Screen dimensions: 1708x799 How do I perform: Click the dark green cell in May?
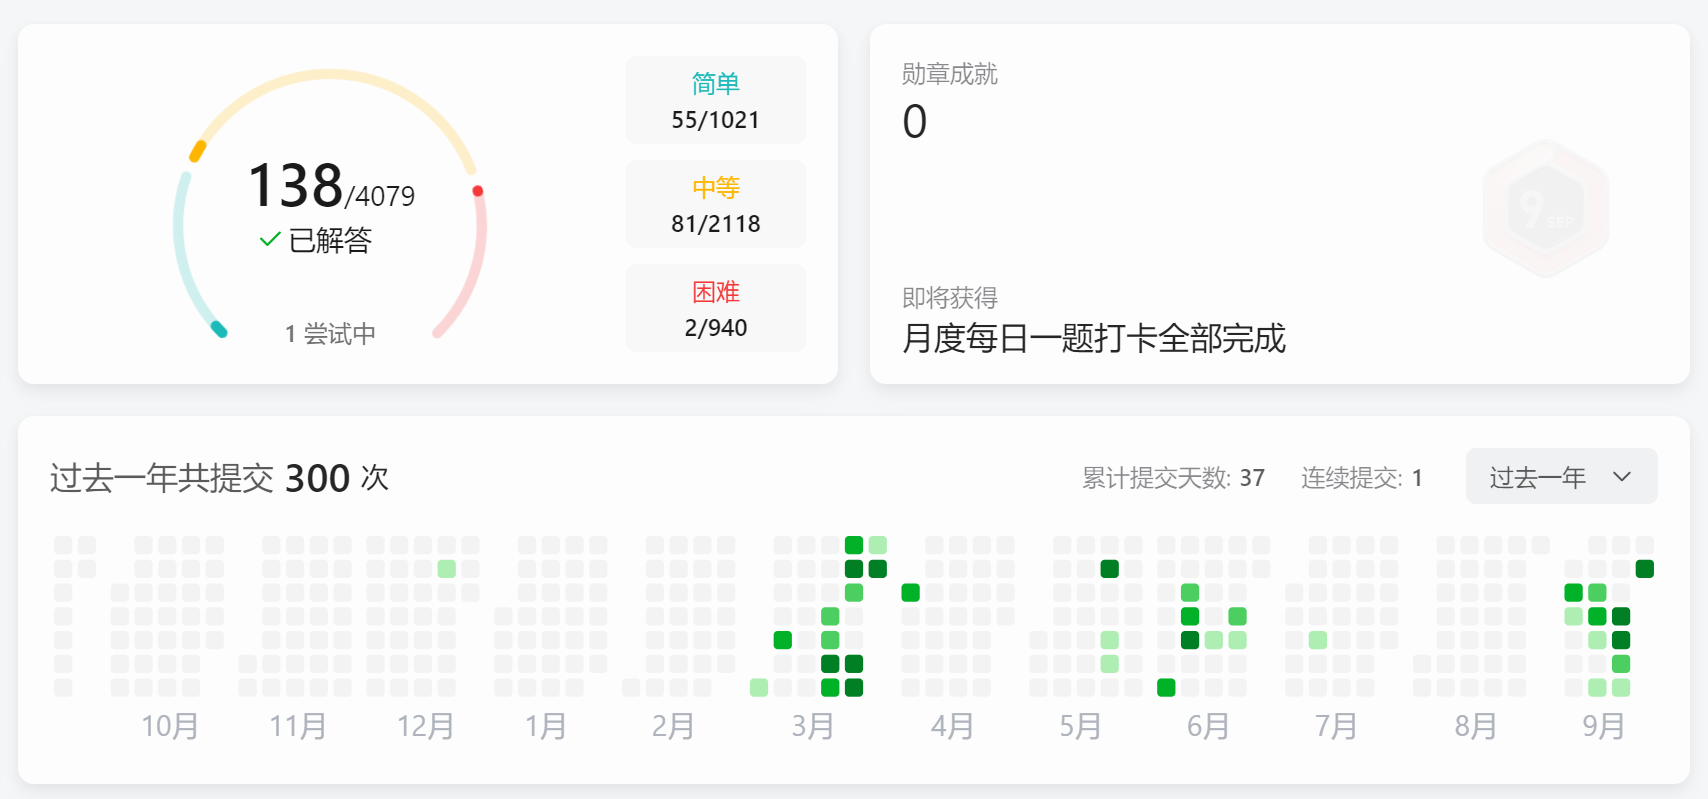coord(1109,569)
